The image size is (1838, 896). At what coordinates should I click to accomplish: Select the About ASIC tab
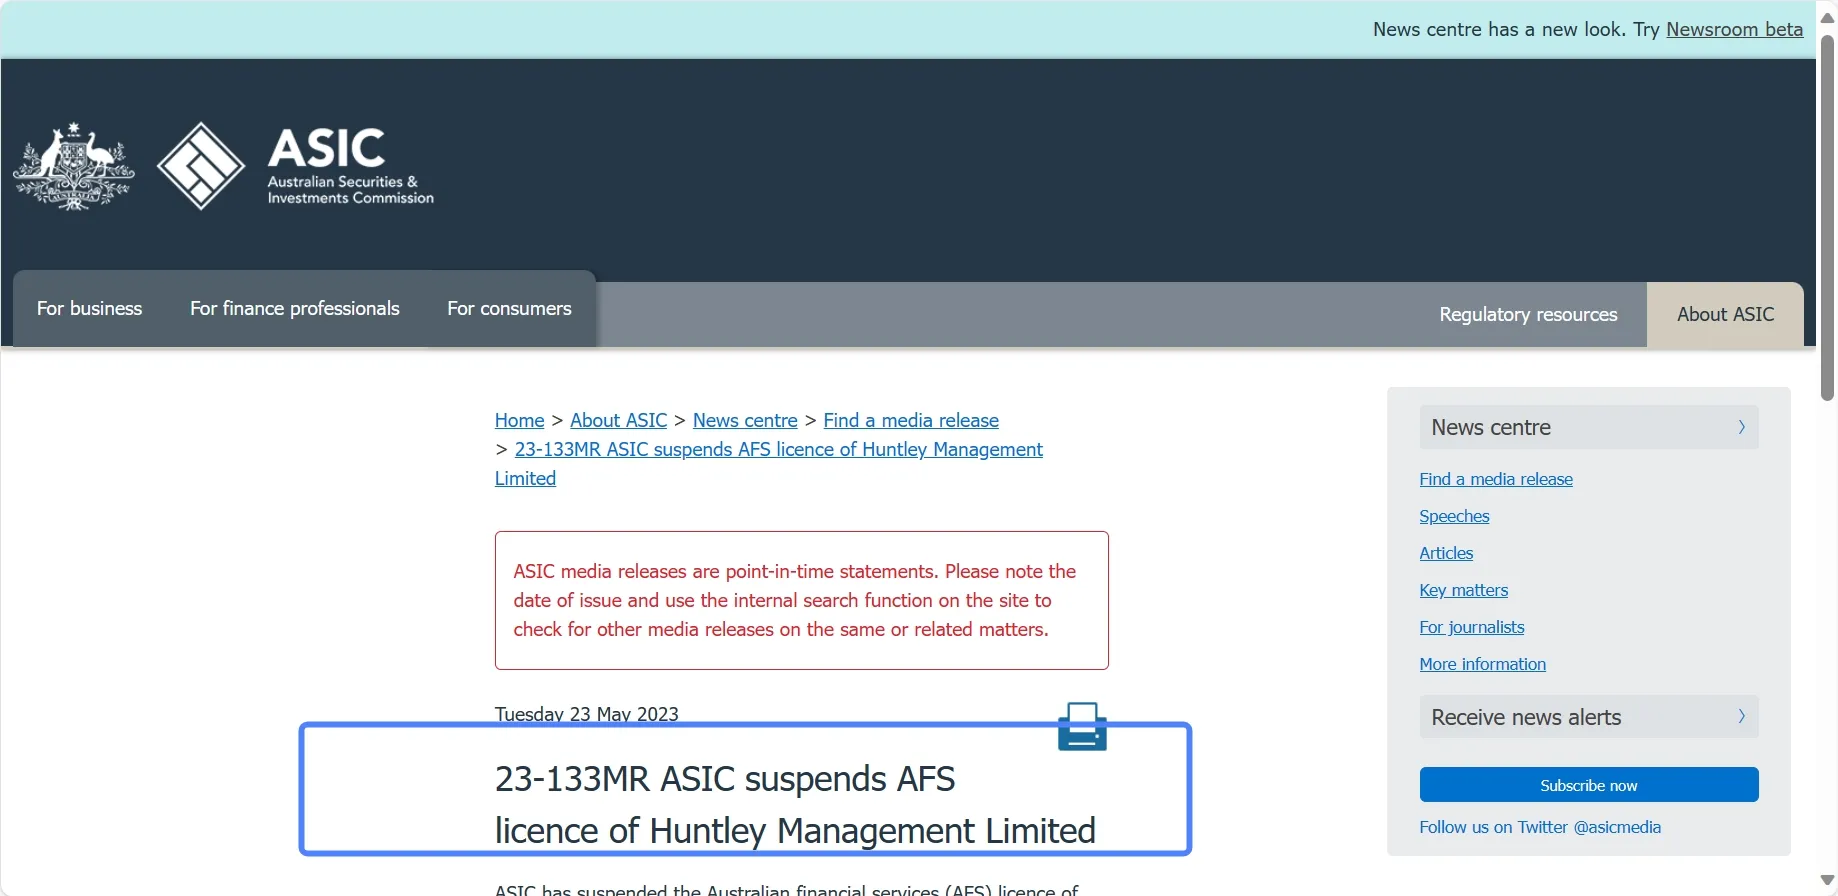[1725, 314]
